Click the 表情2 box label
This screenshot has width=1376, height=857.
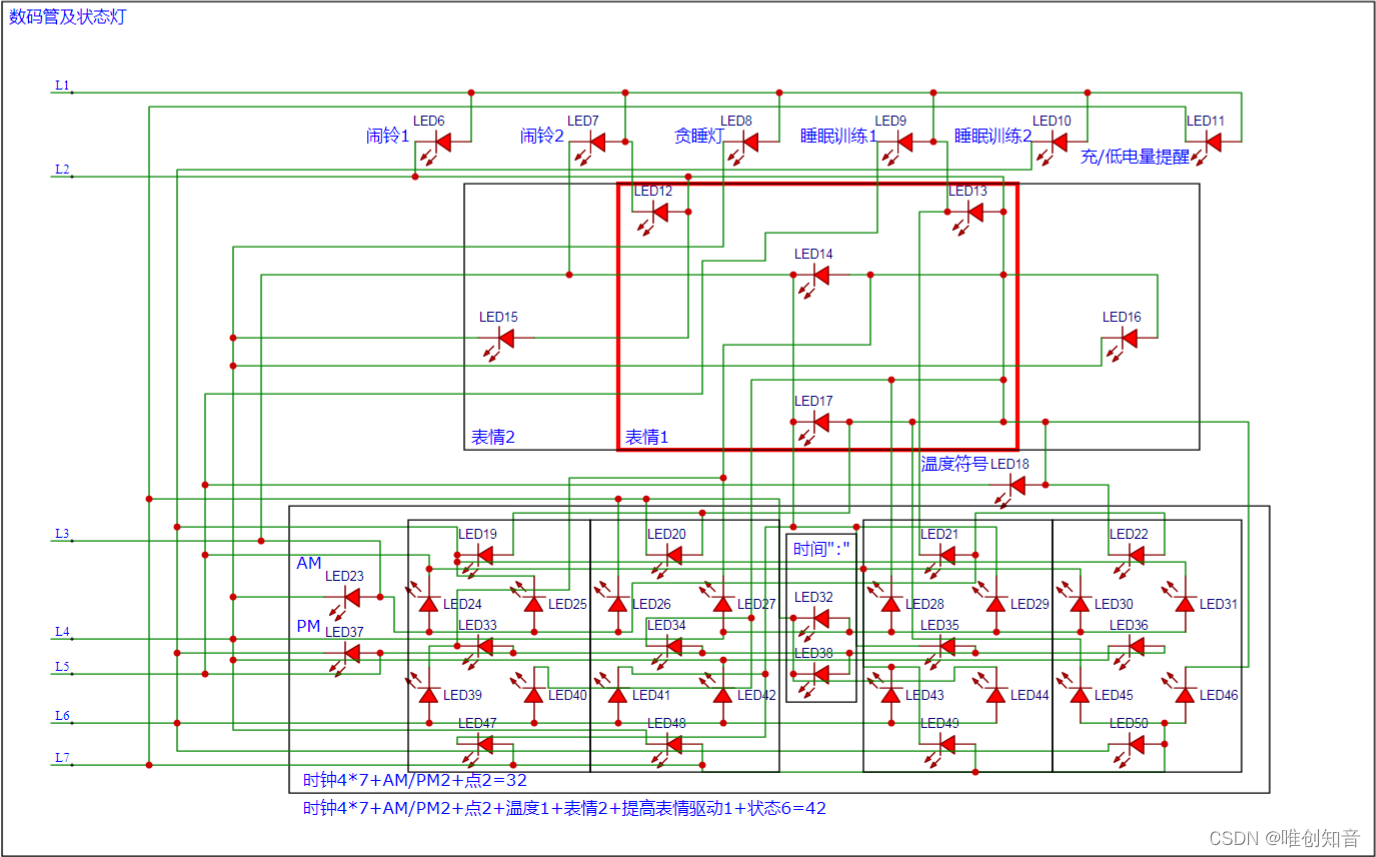(x=493, y=437)
